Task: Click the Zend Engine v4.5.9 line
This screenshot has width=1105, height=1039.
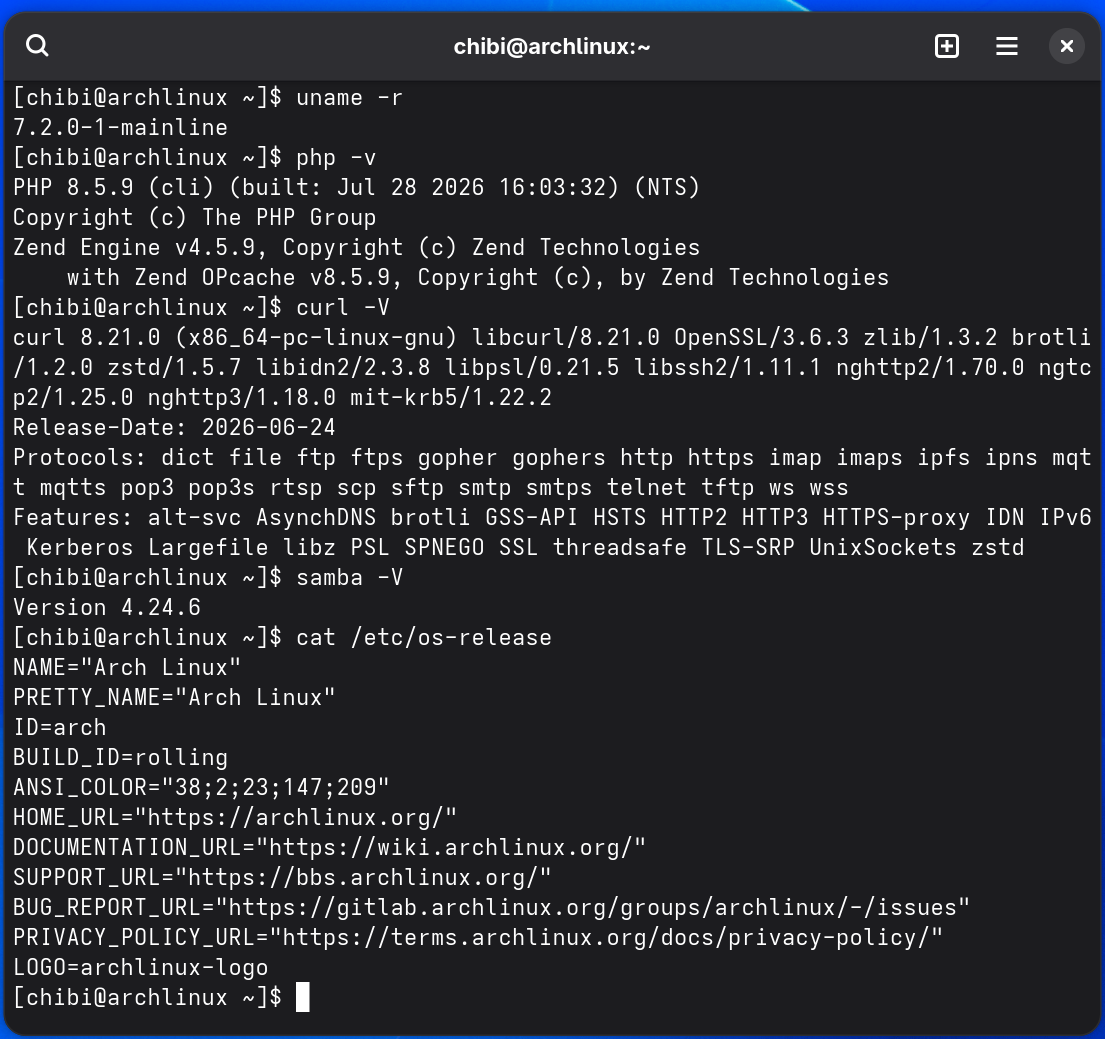Action: [356, 247]
